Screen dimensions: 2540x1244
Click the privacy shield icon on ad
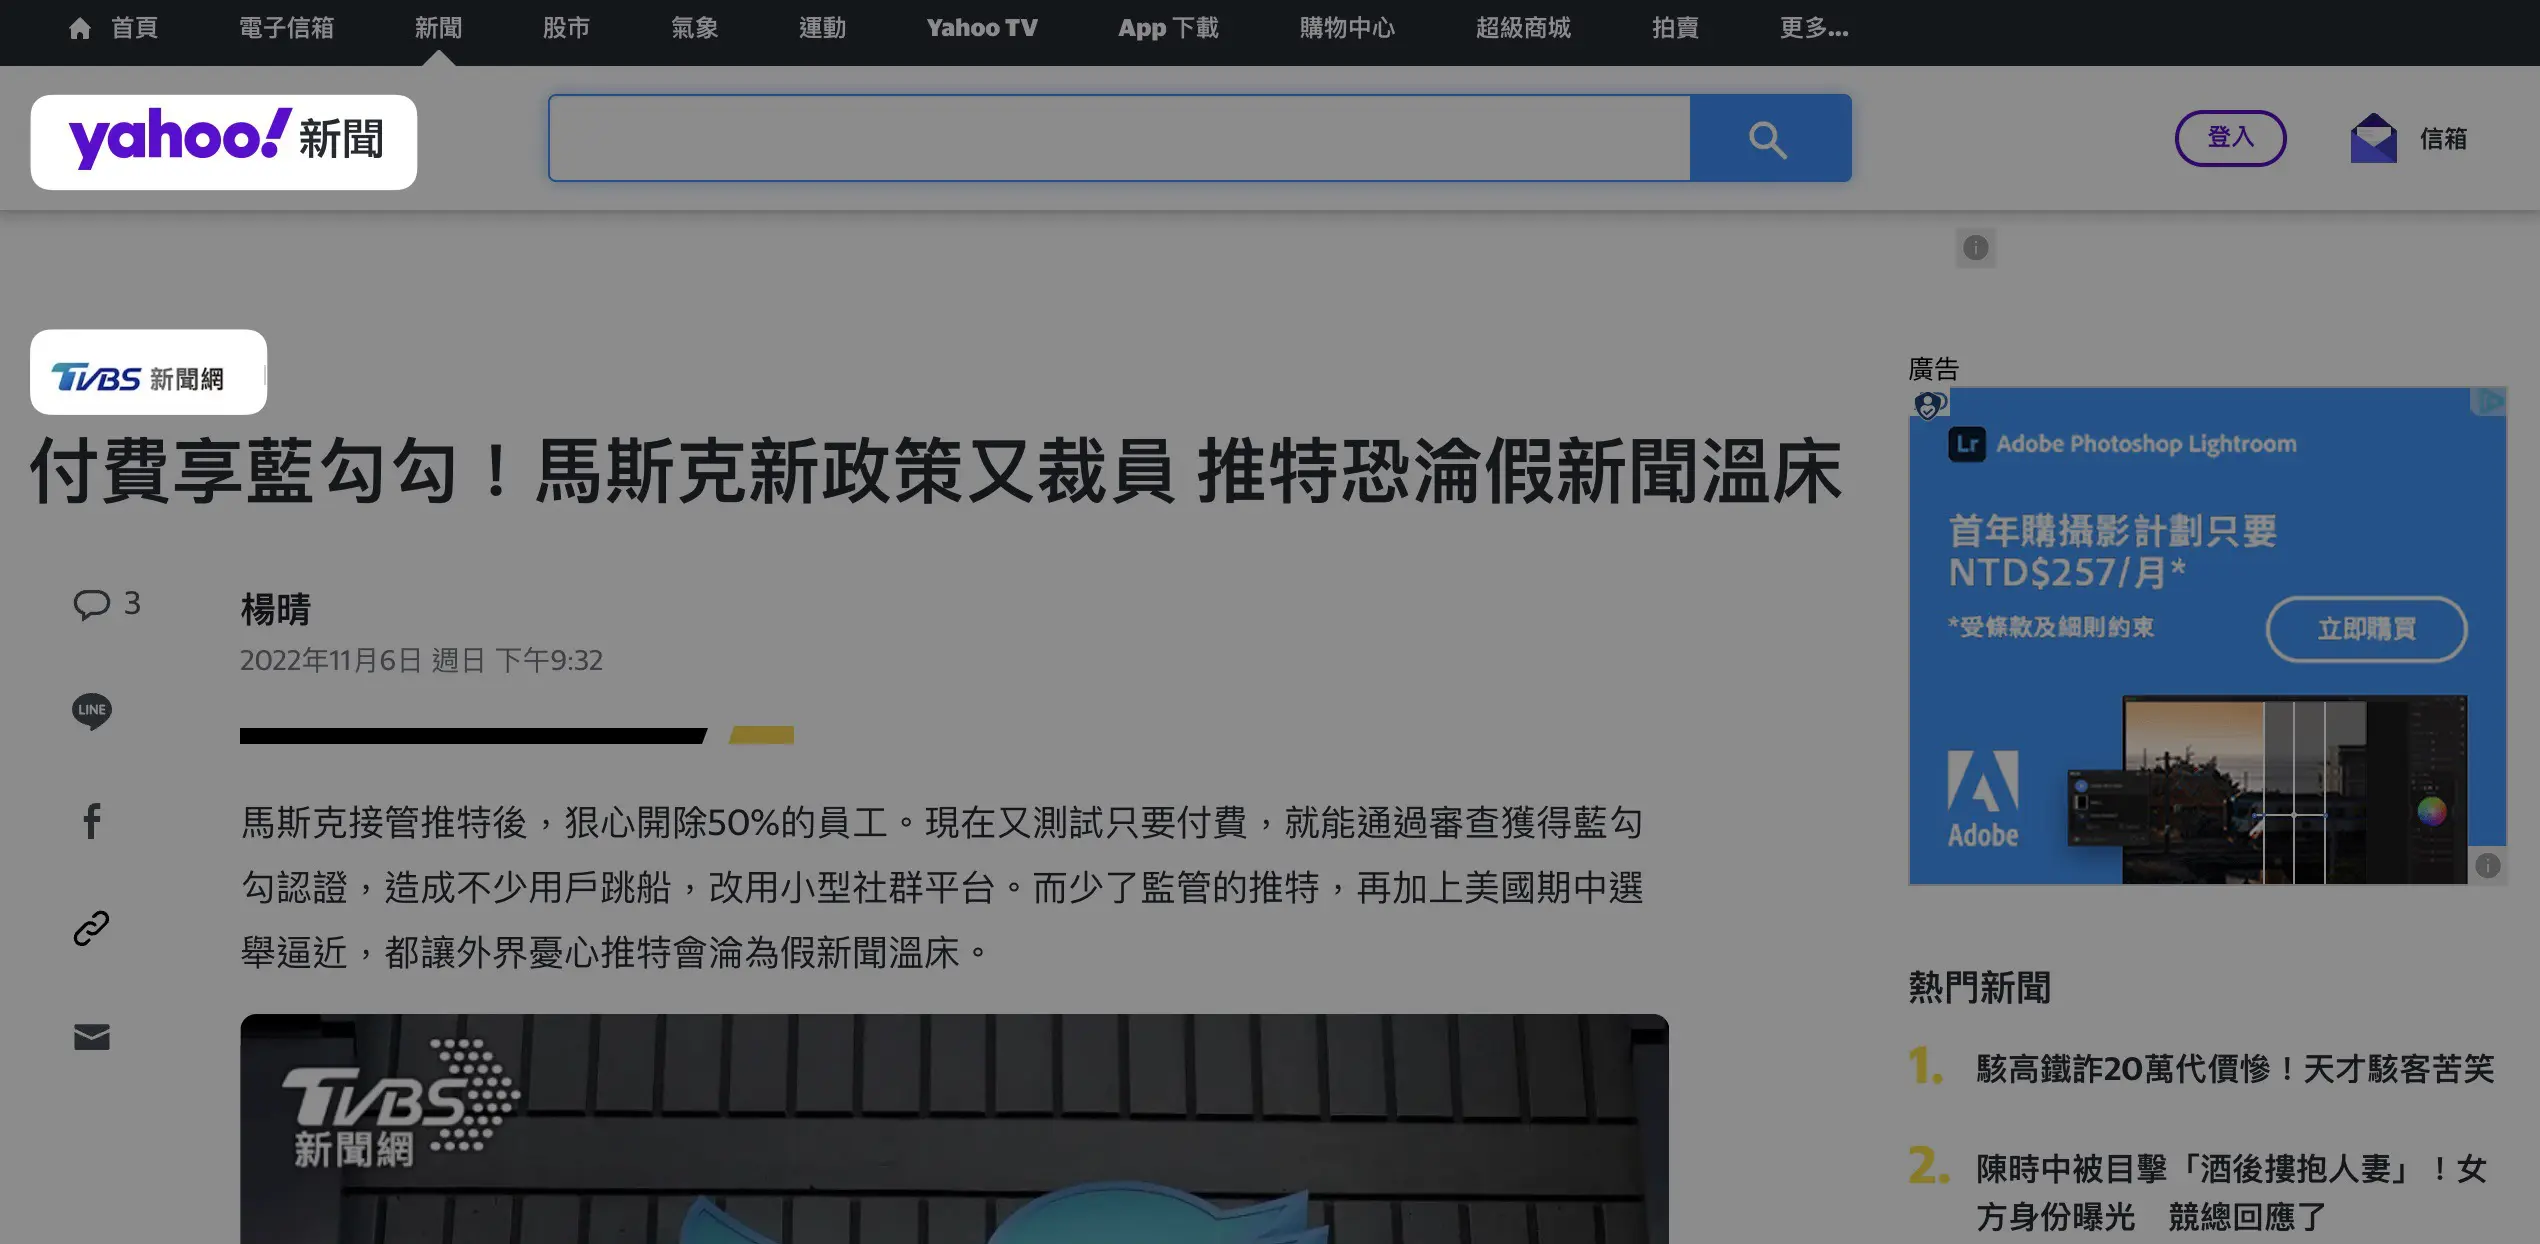coord(1929,405)
